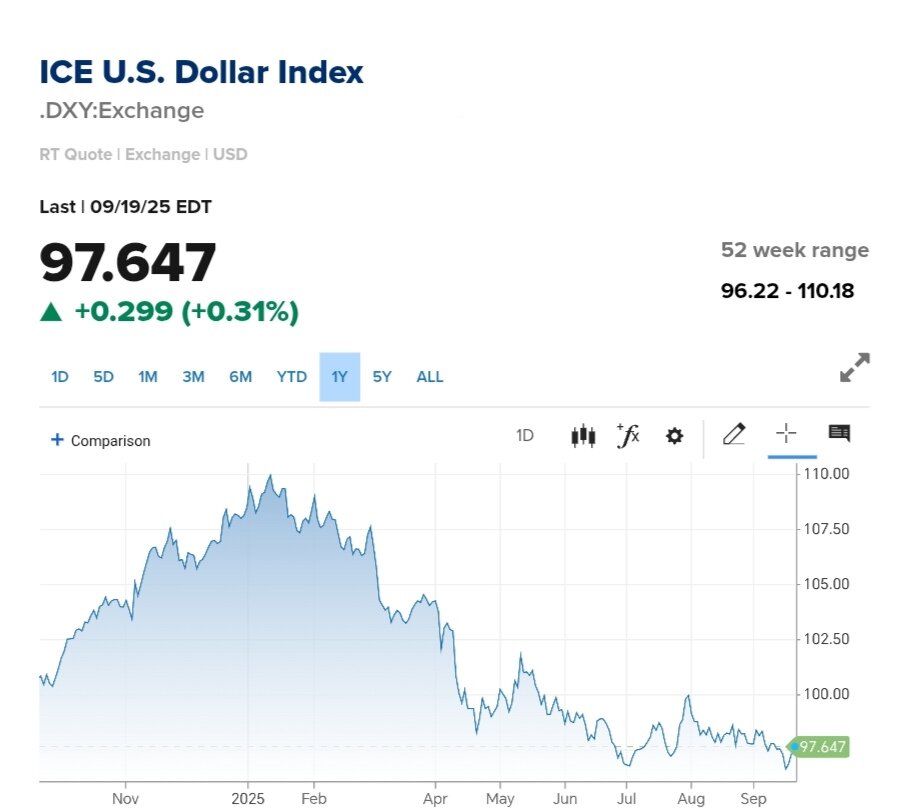907x812 pixels.
Task: Expand chart to full screen
Action: 854,368
